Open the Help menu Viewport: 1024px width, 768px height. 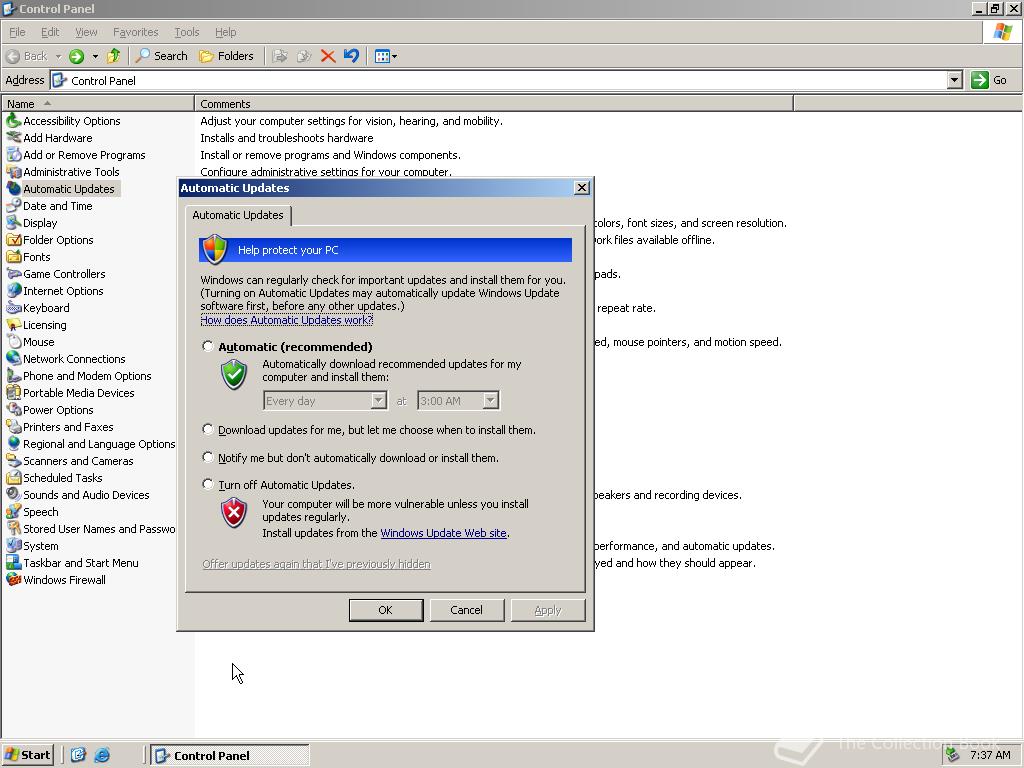tap(225, 32)
